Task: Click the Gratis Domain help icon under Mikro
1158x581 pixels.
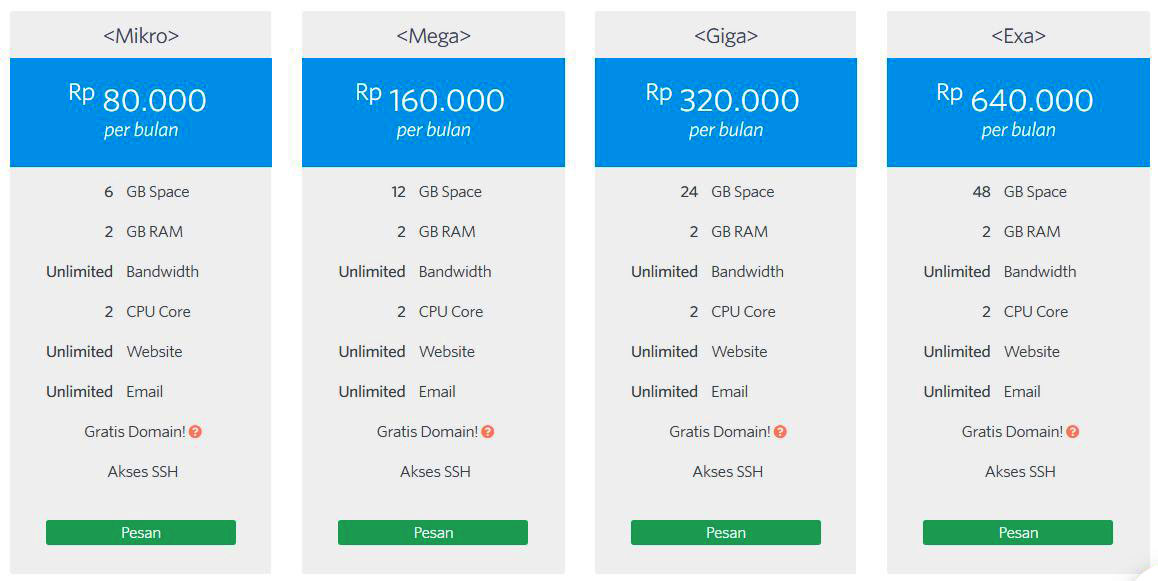Action: tap(195, 432)
